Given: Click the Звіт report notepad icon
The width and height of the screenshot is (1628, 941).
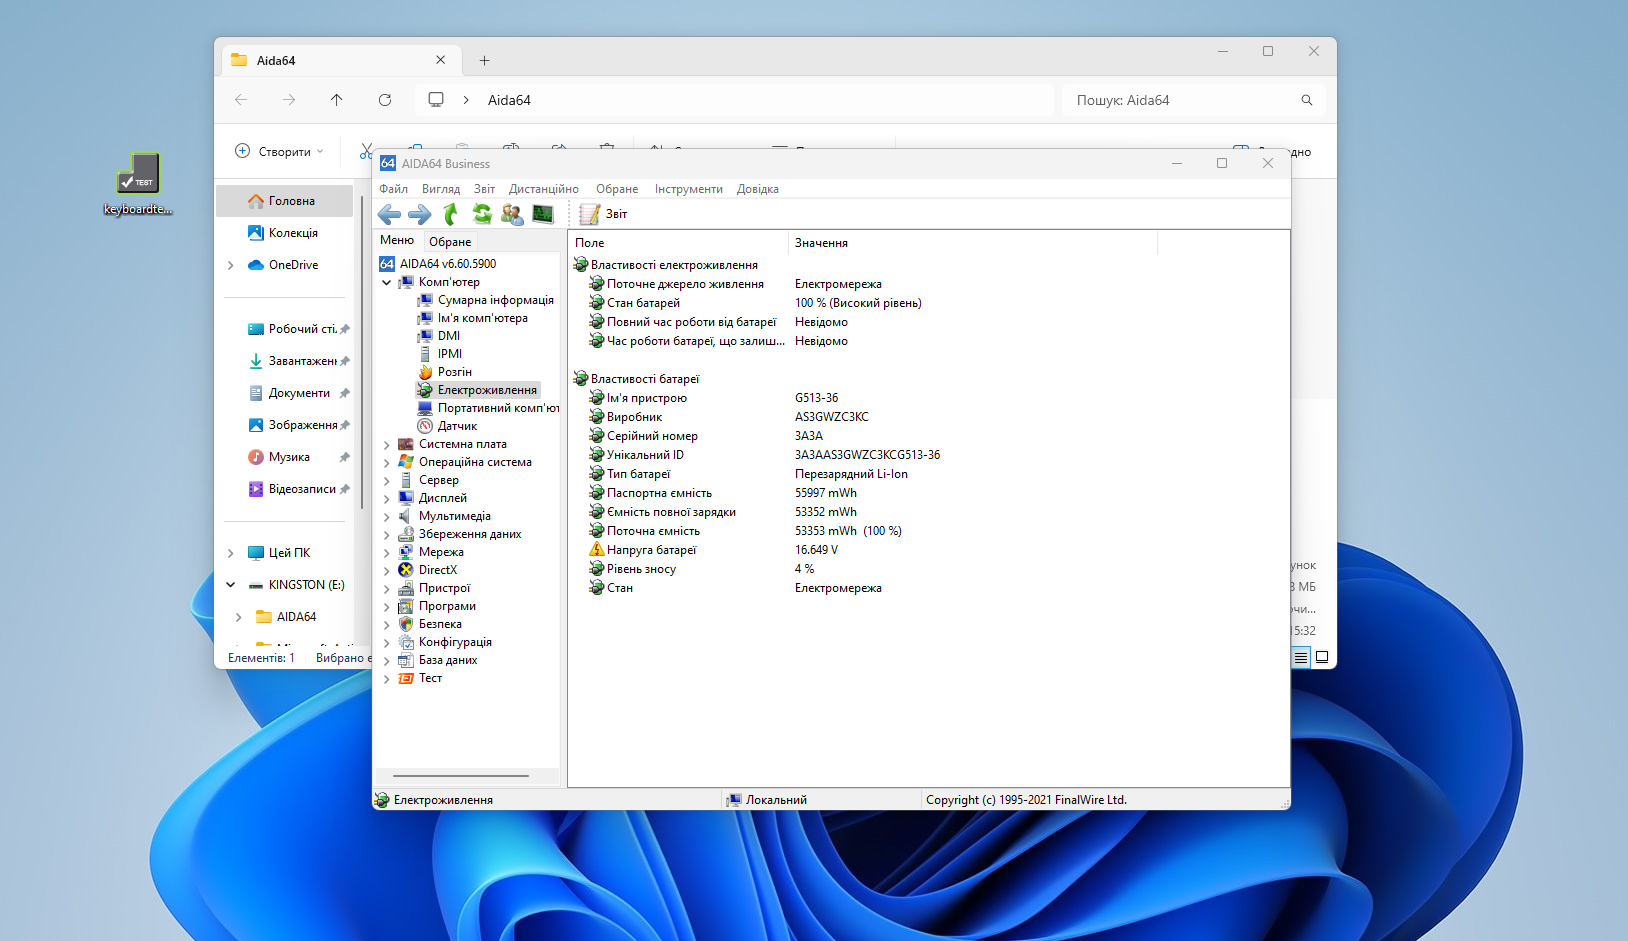Looking at the screenshot, I should pyautogui.click(x=590, y=214).
